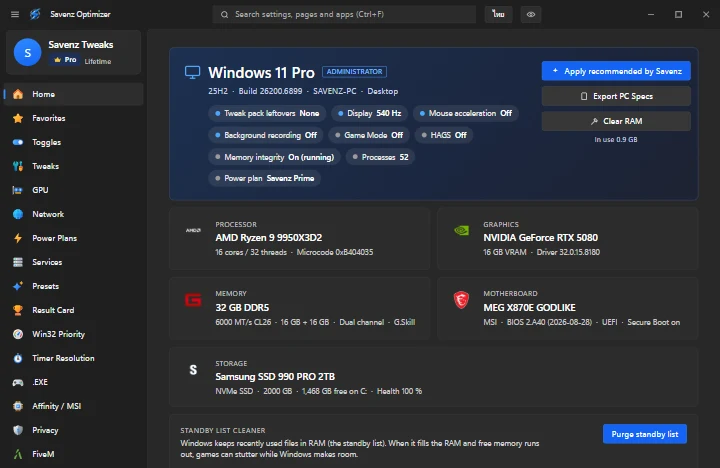Click AMD Ryzen 9 9950X3D2 text
Image resolution: width=720 pixels, height=468 pixels.
pos(269,238)
